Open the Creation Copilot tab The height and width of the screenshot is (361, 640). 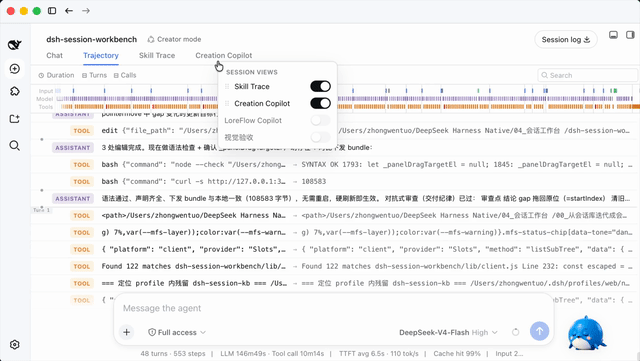224,56
